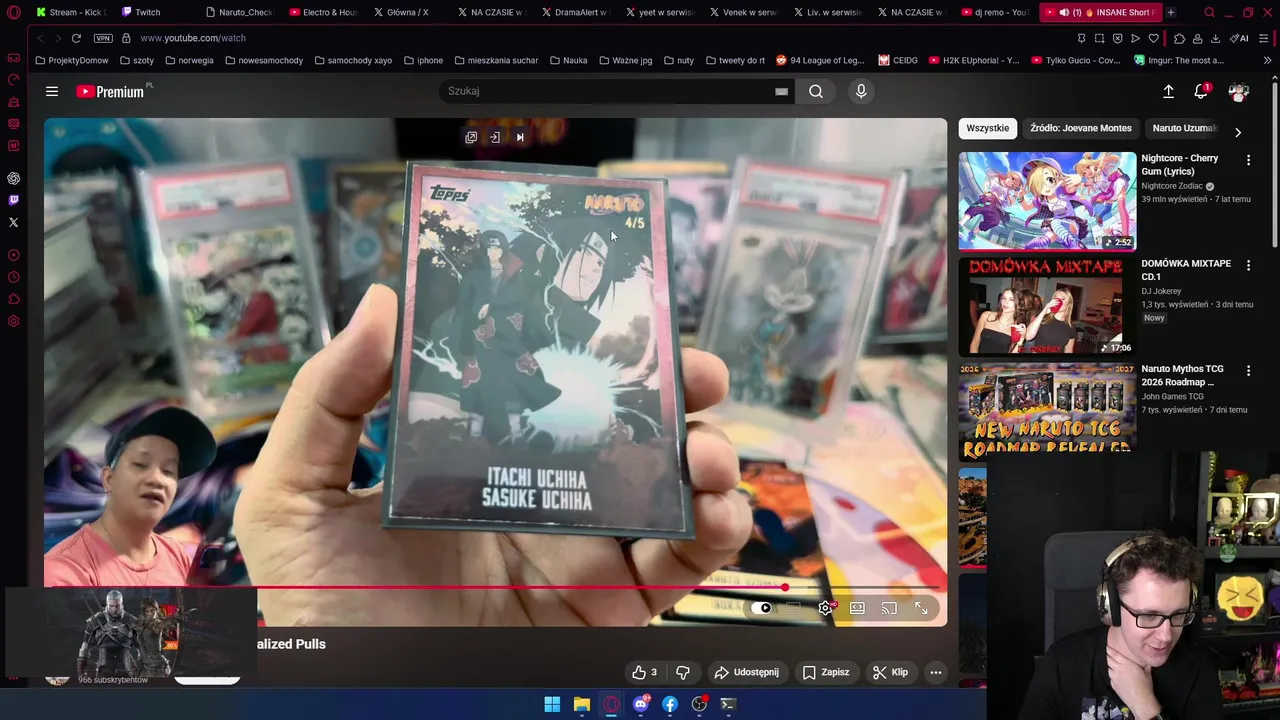1280x720 pixels.
Task: Open X (Twitter) in the Opera sidebar
Action: point(13,222)
